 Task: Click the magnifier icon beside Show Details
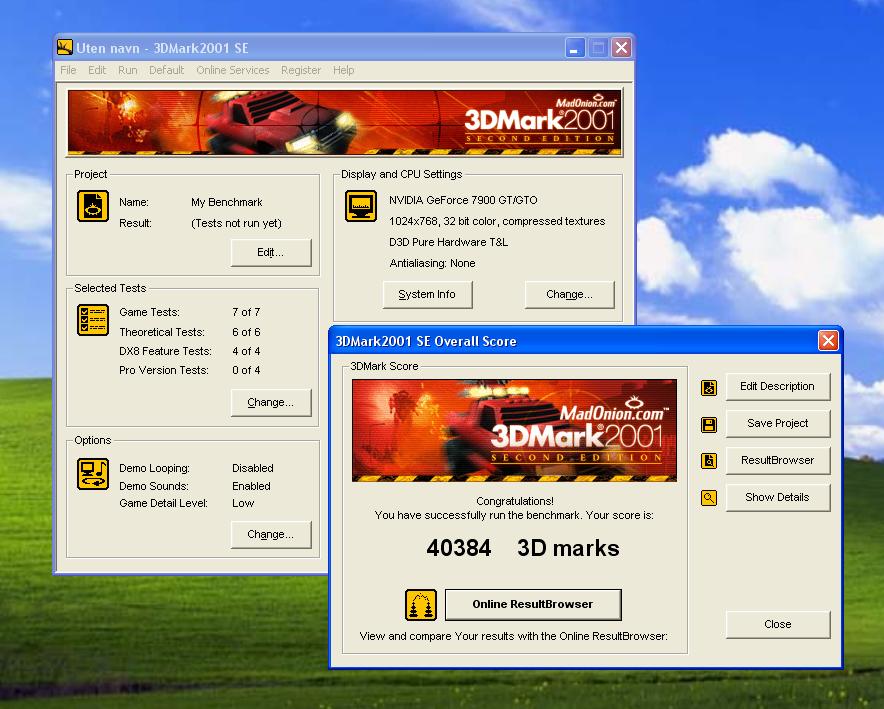coord(709,498)
